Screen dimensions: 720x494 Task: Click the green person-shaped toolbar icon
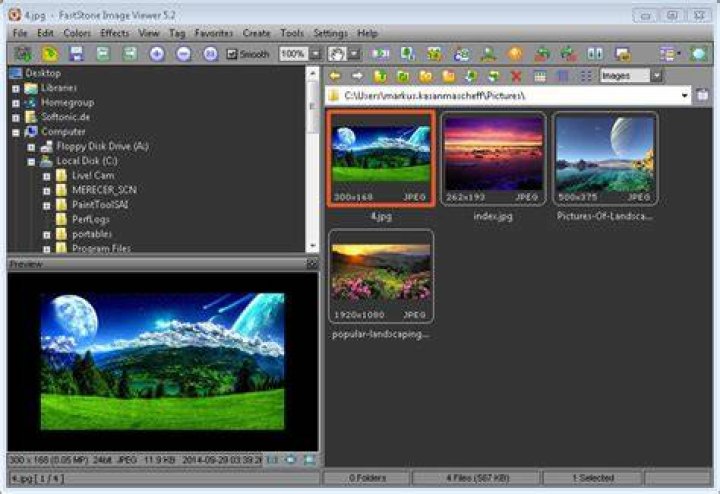(488, 54)
